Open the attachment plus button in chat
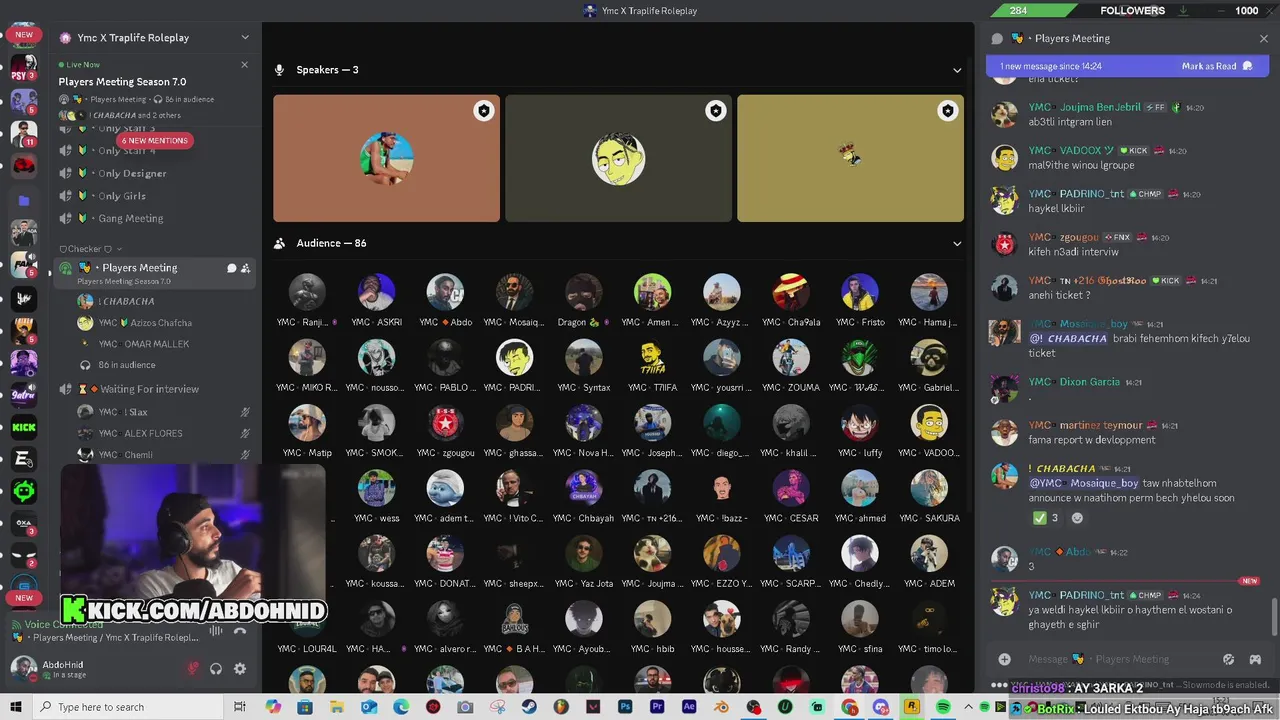Screen dimensions: 1280x720 [1004, 659]
